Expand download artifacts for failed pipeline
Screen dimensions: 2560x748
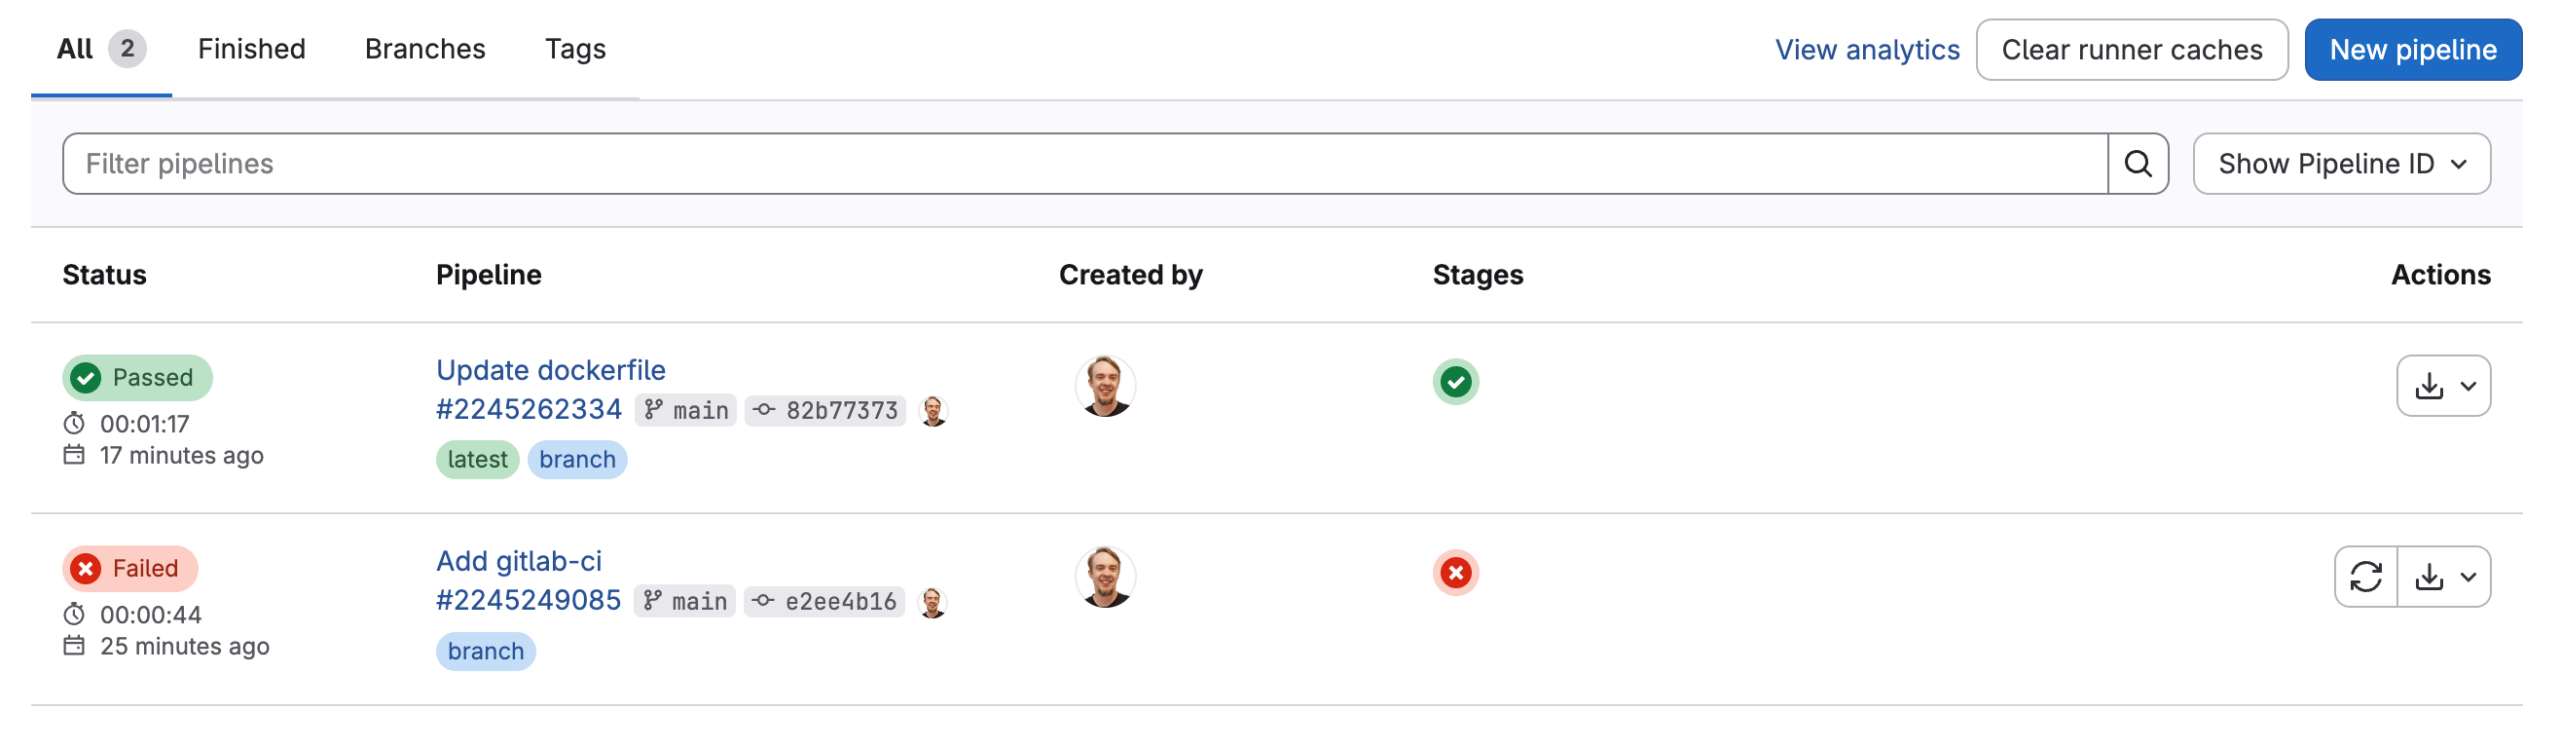point(2443,577)
